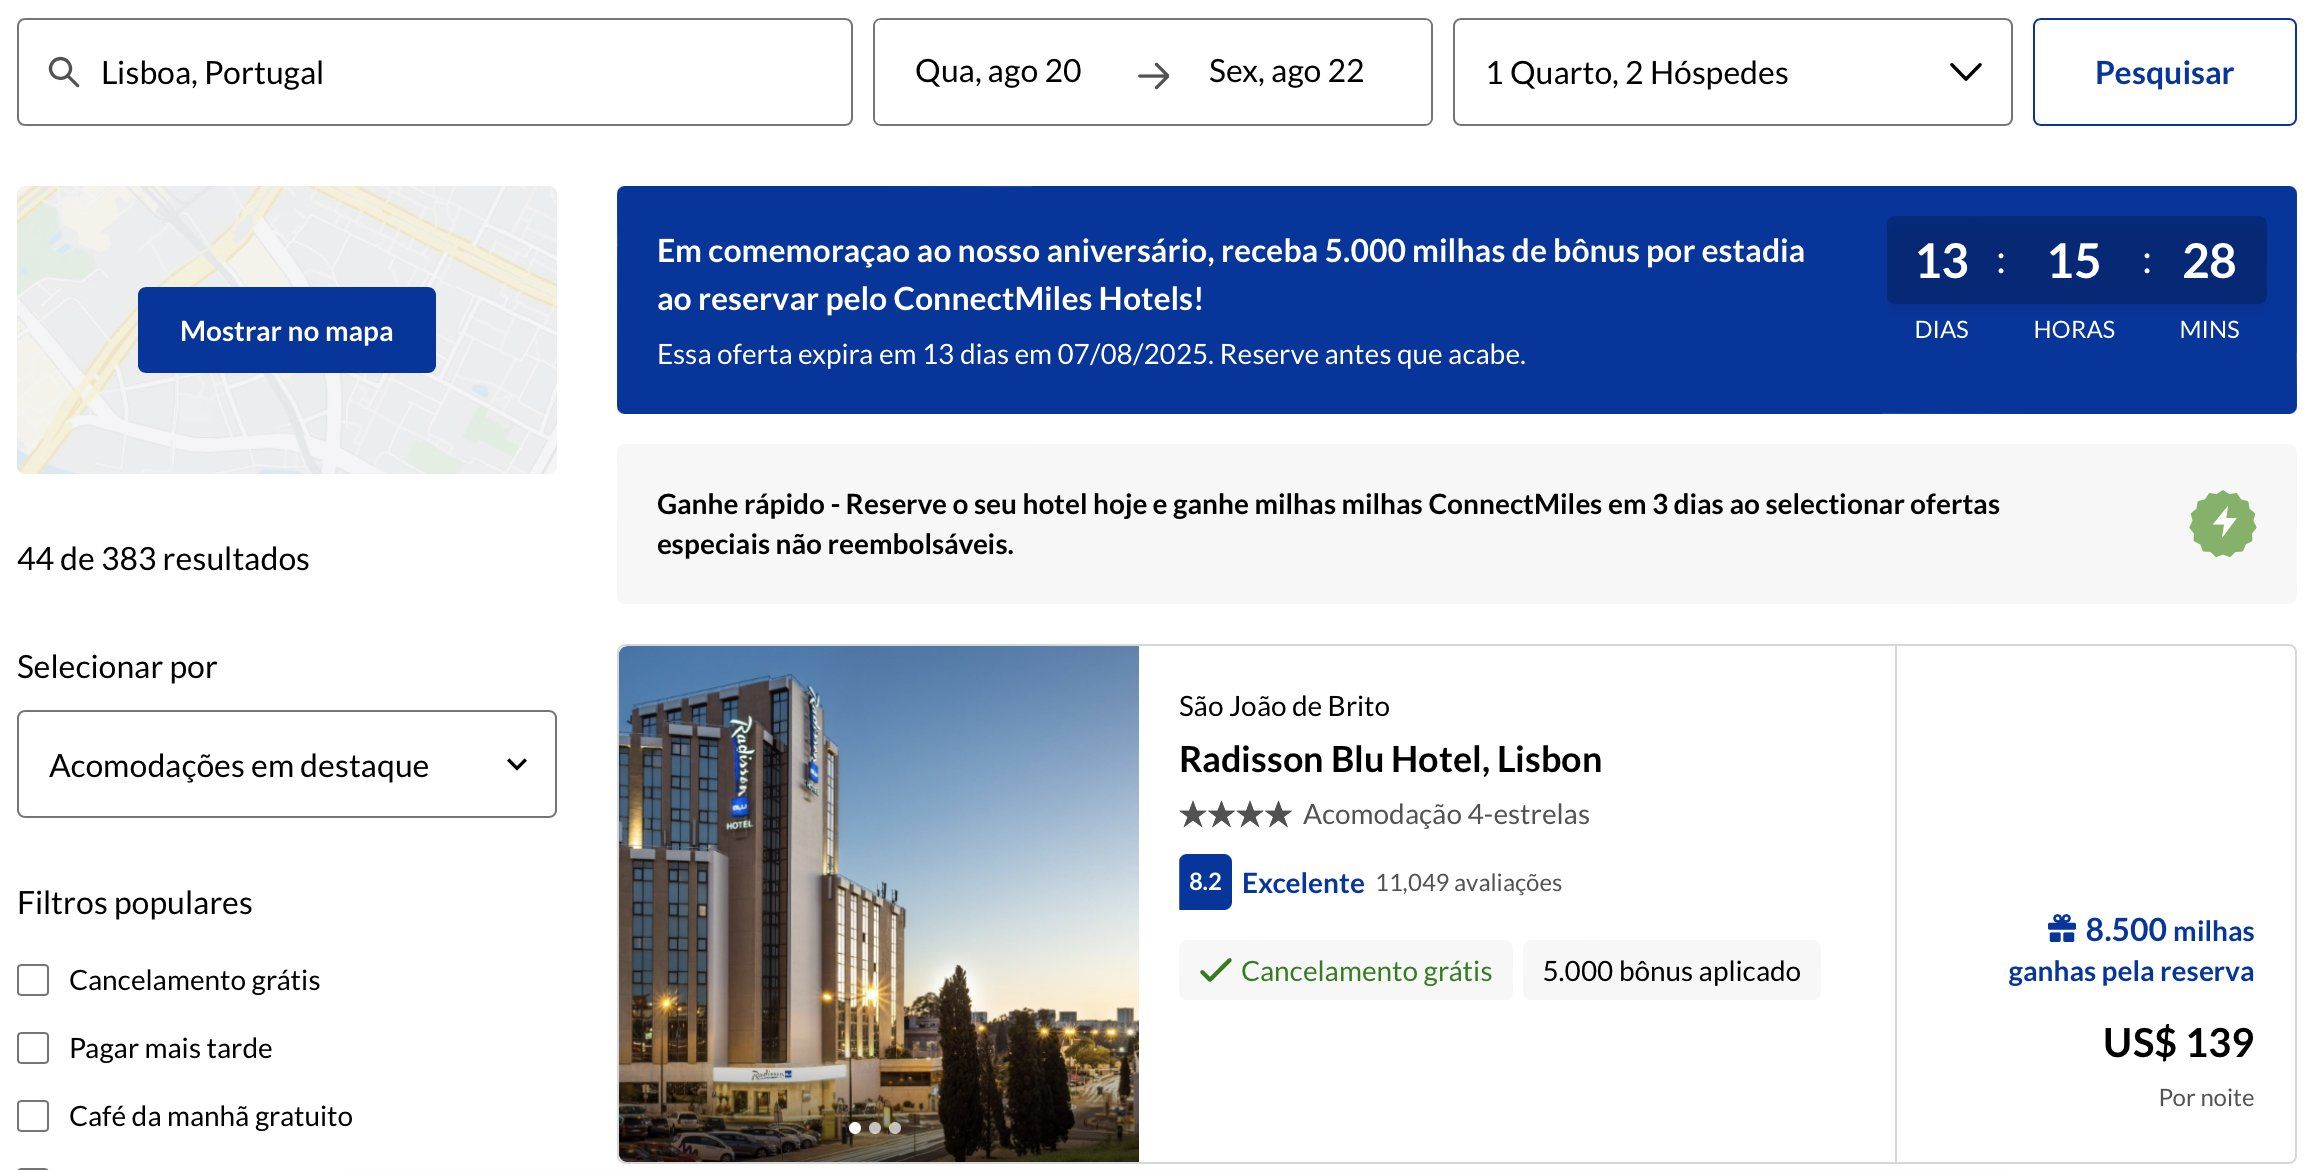
Task: Click the 8.500 milhas ganhas pela reserva link
Action: click(2131, 950)
